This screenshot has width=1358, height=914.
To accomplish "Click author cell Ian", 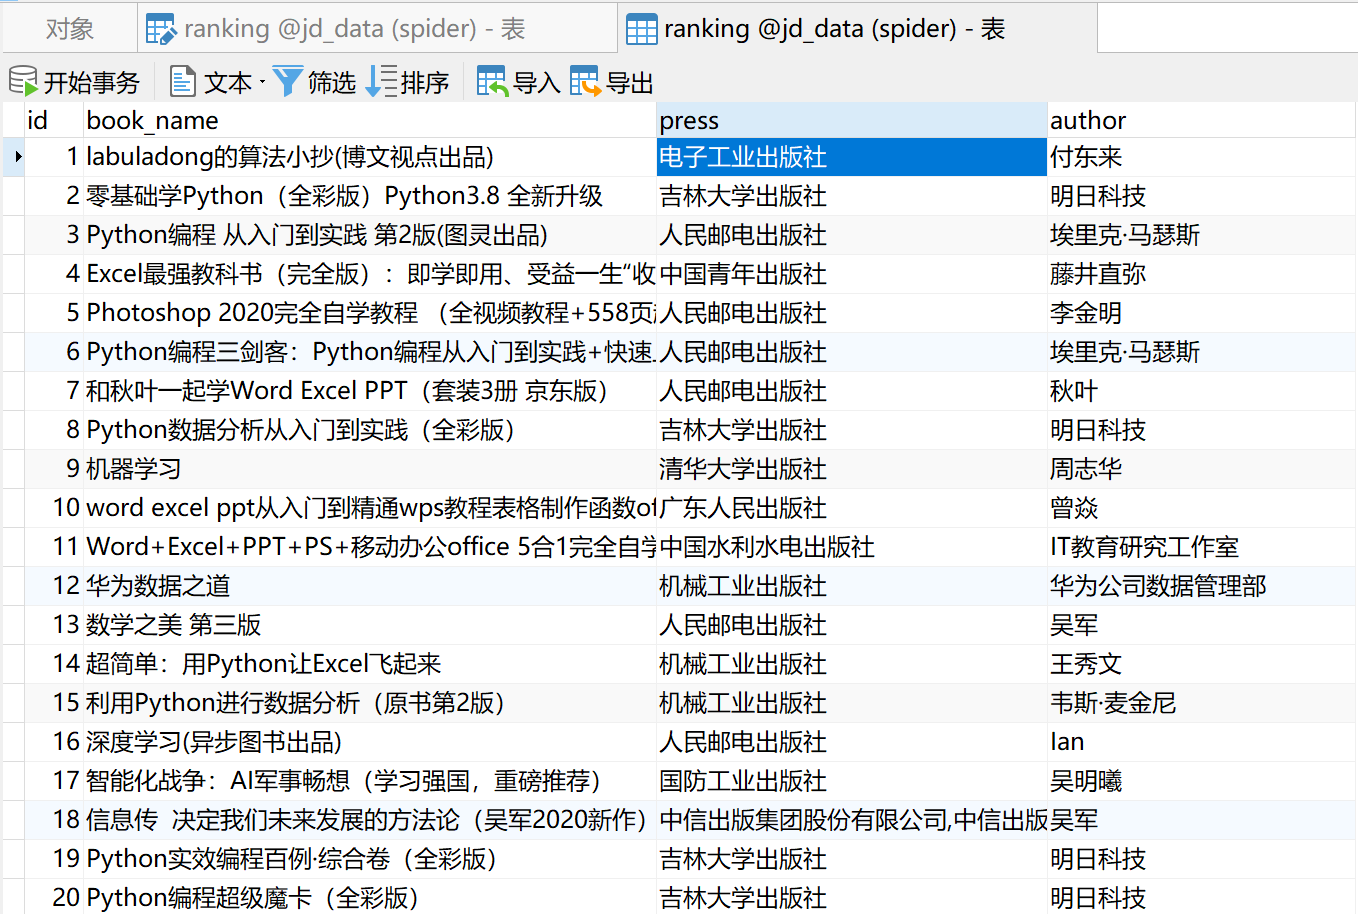I will [1202, 742].
